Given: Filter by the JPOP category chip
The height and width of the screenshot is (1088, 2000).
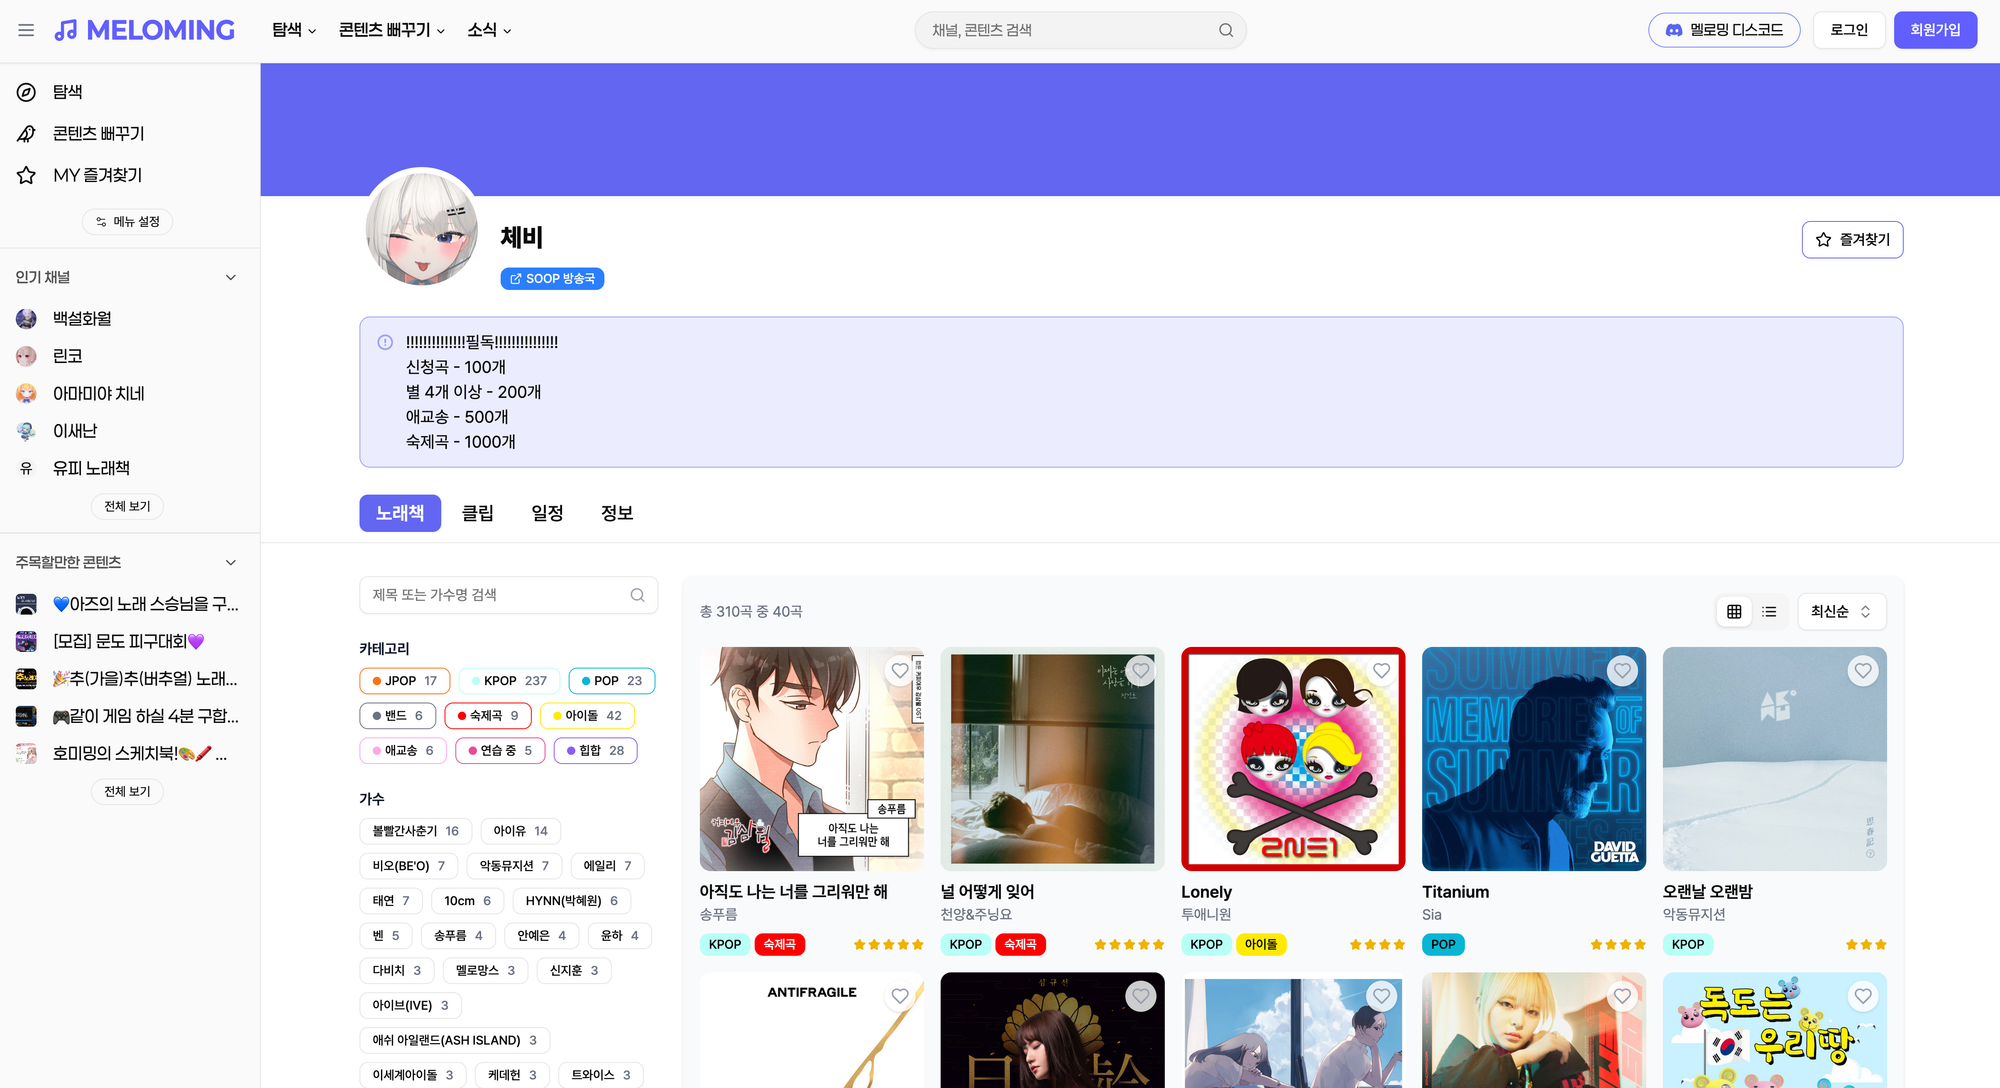Looking at the screenshot, I should click(x=404, y=681).
